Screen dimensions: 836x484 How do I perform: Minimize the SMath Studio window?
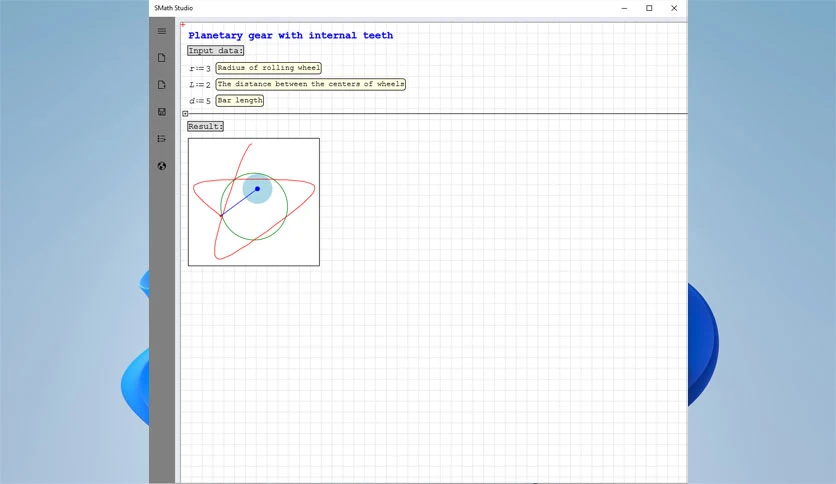624,8
